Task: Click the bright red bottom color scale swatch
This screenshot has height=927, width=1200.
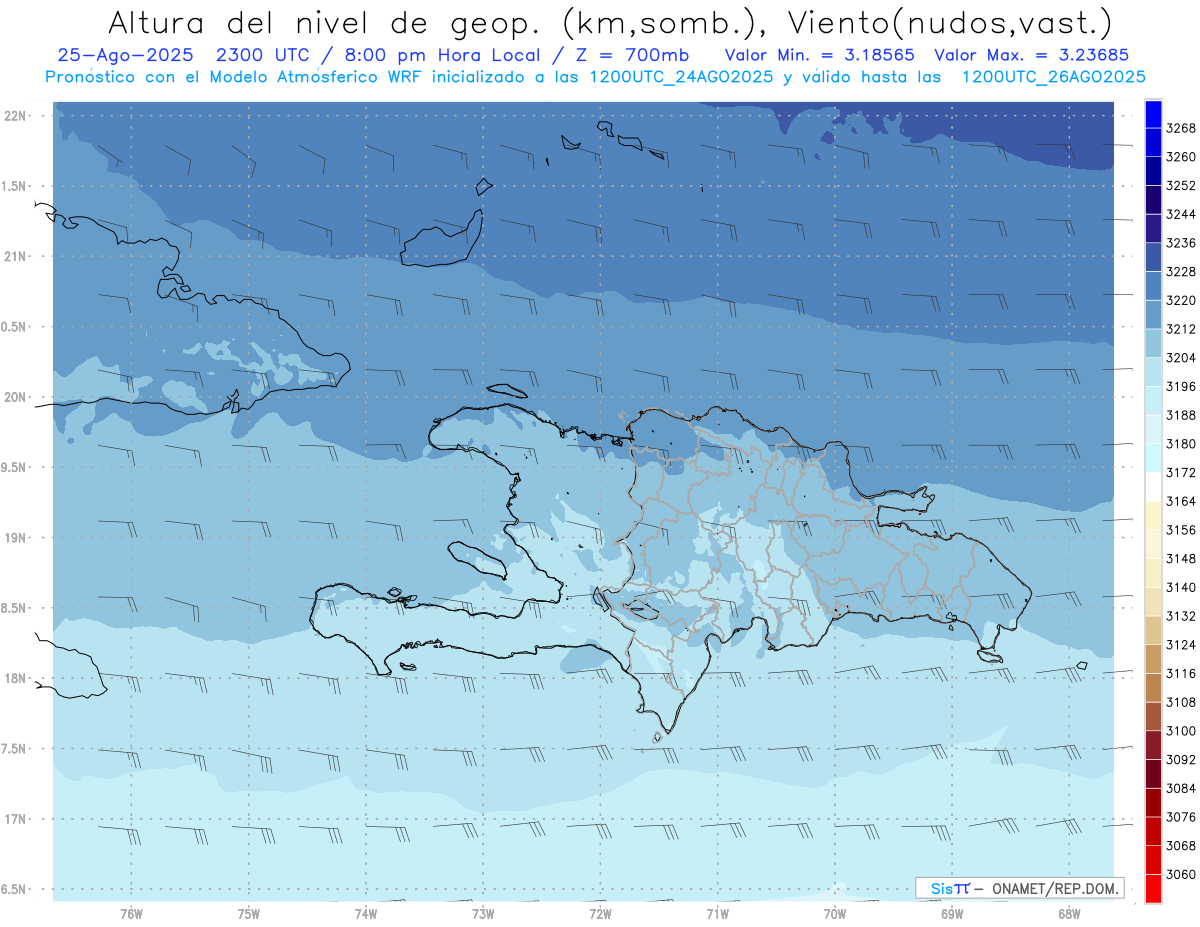Action: [x=1153, y=888]
